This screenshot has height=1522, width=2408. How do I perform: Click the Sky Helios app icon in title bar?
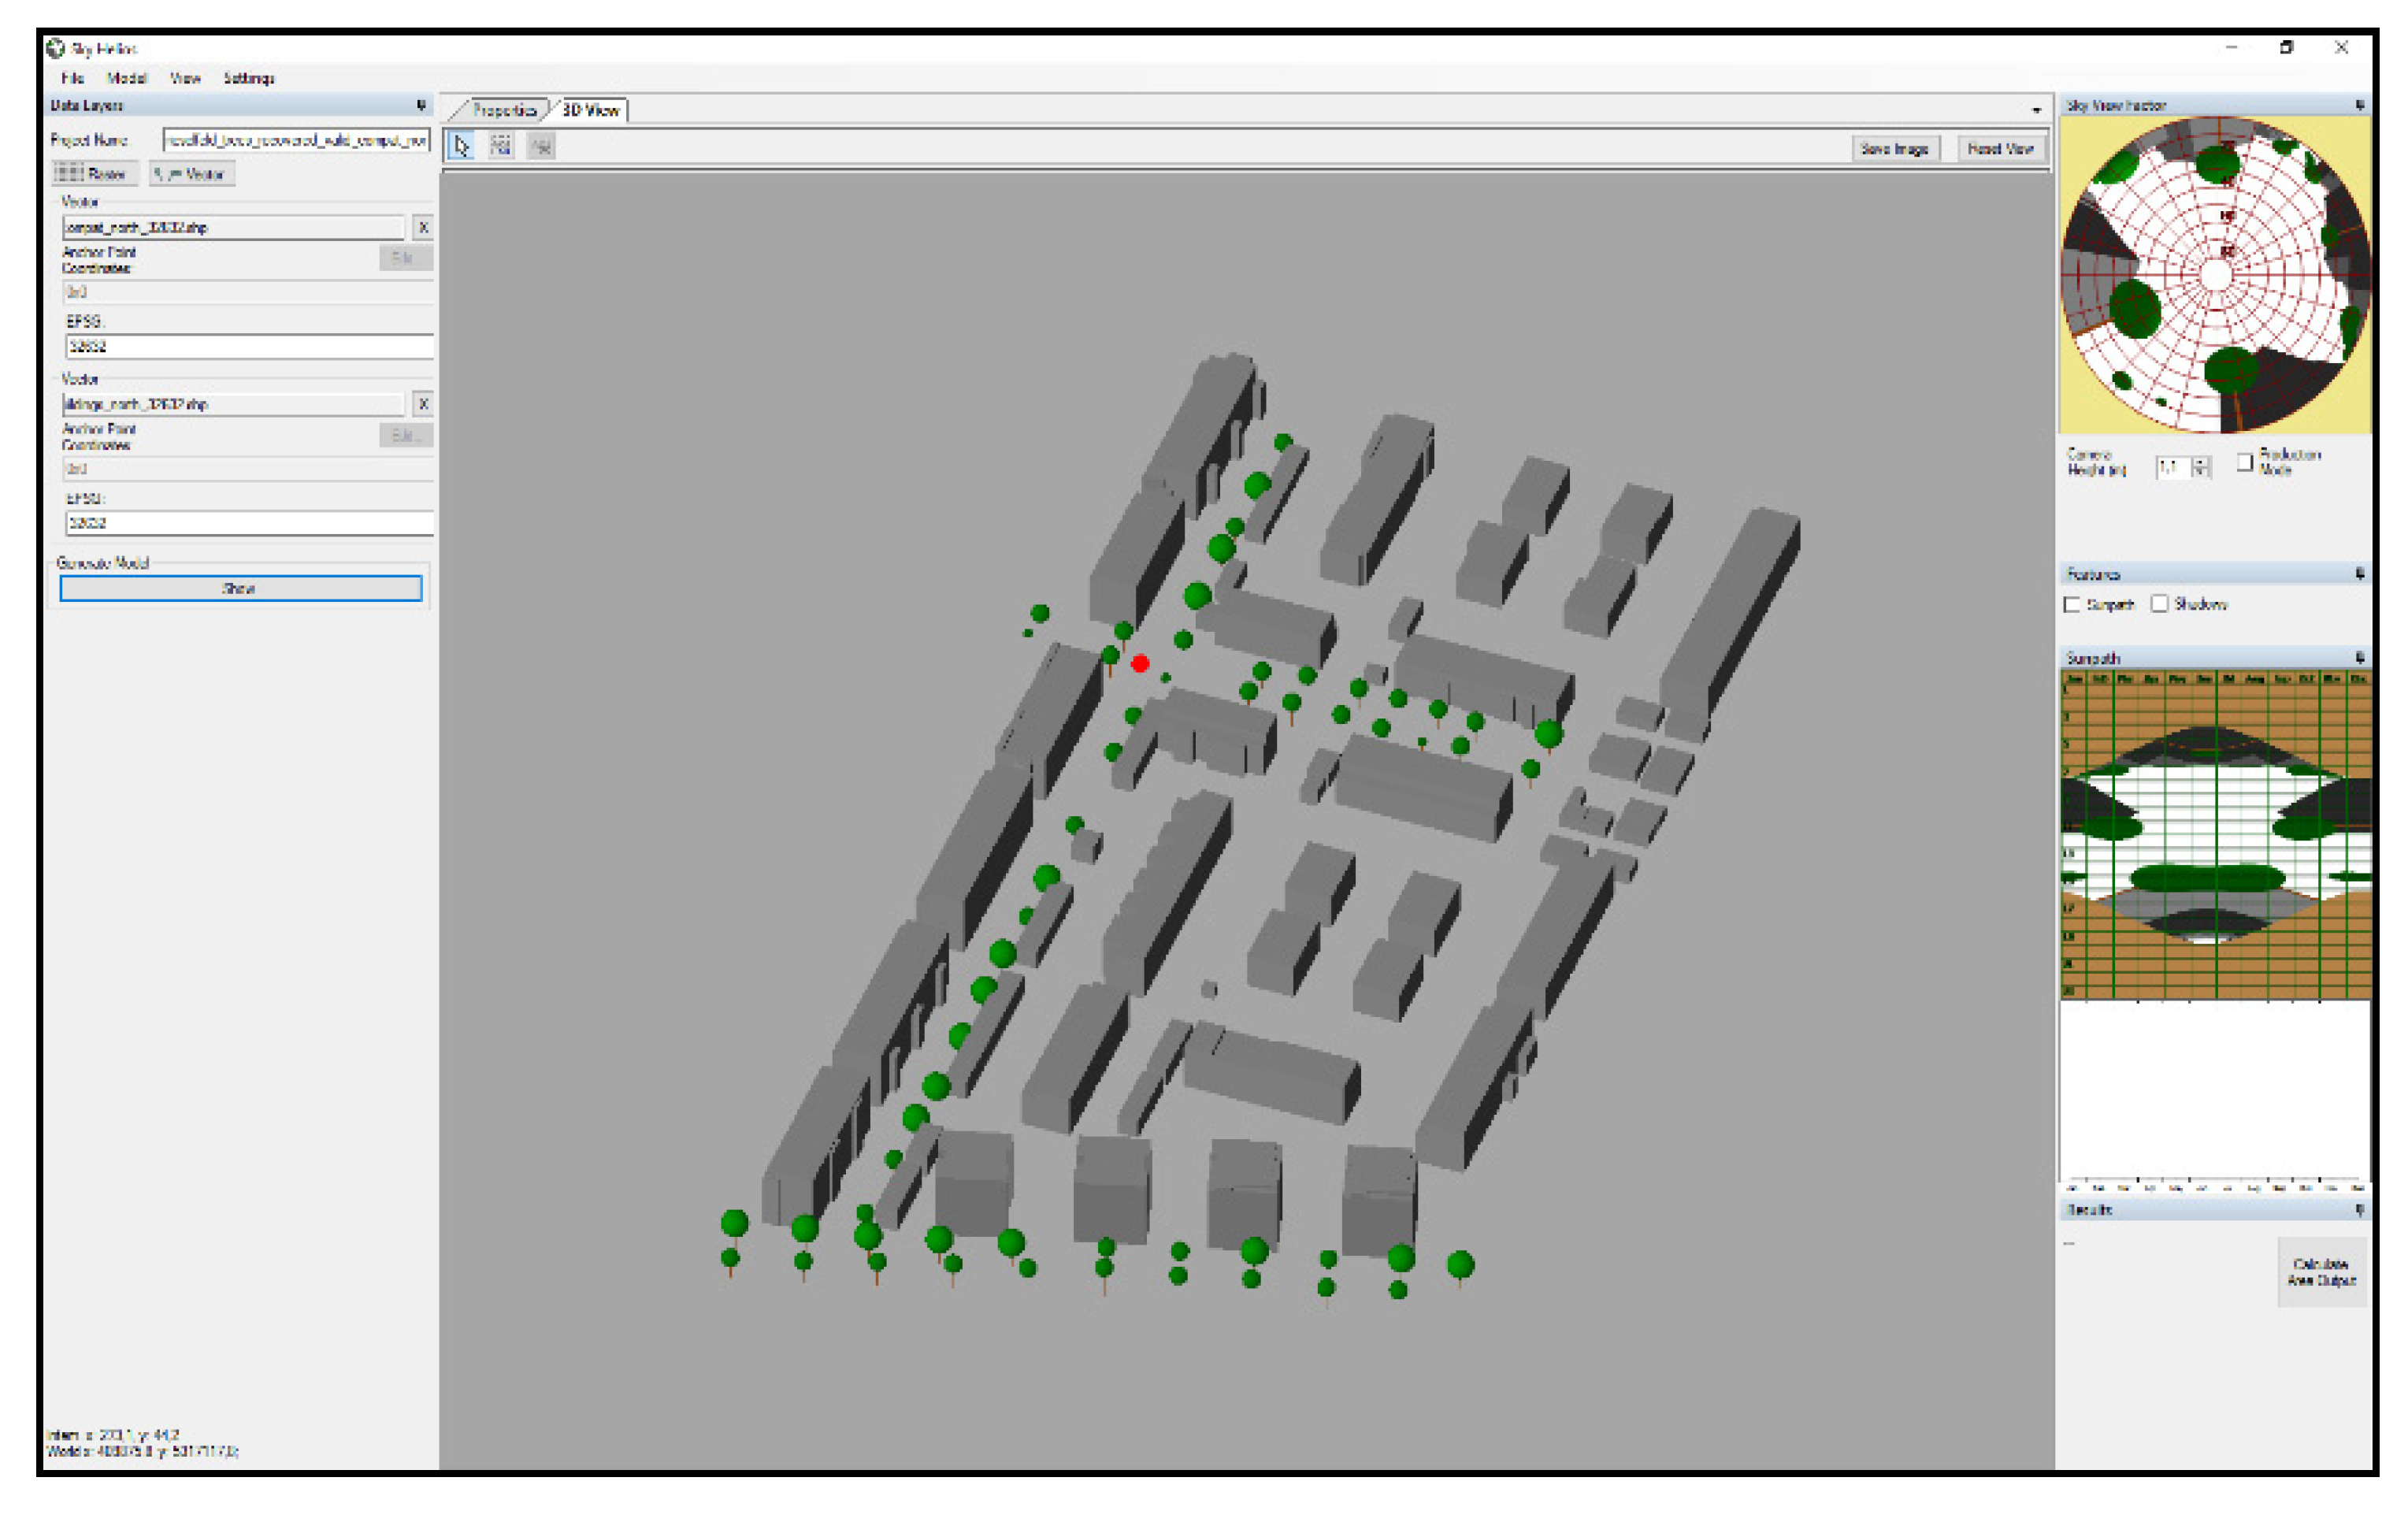coord(56,48)
